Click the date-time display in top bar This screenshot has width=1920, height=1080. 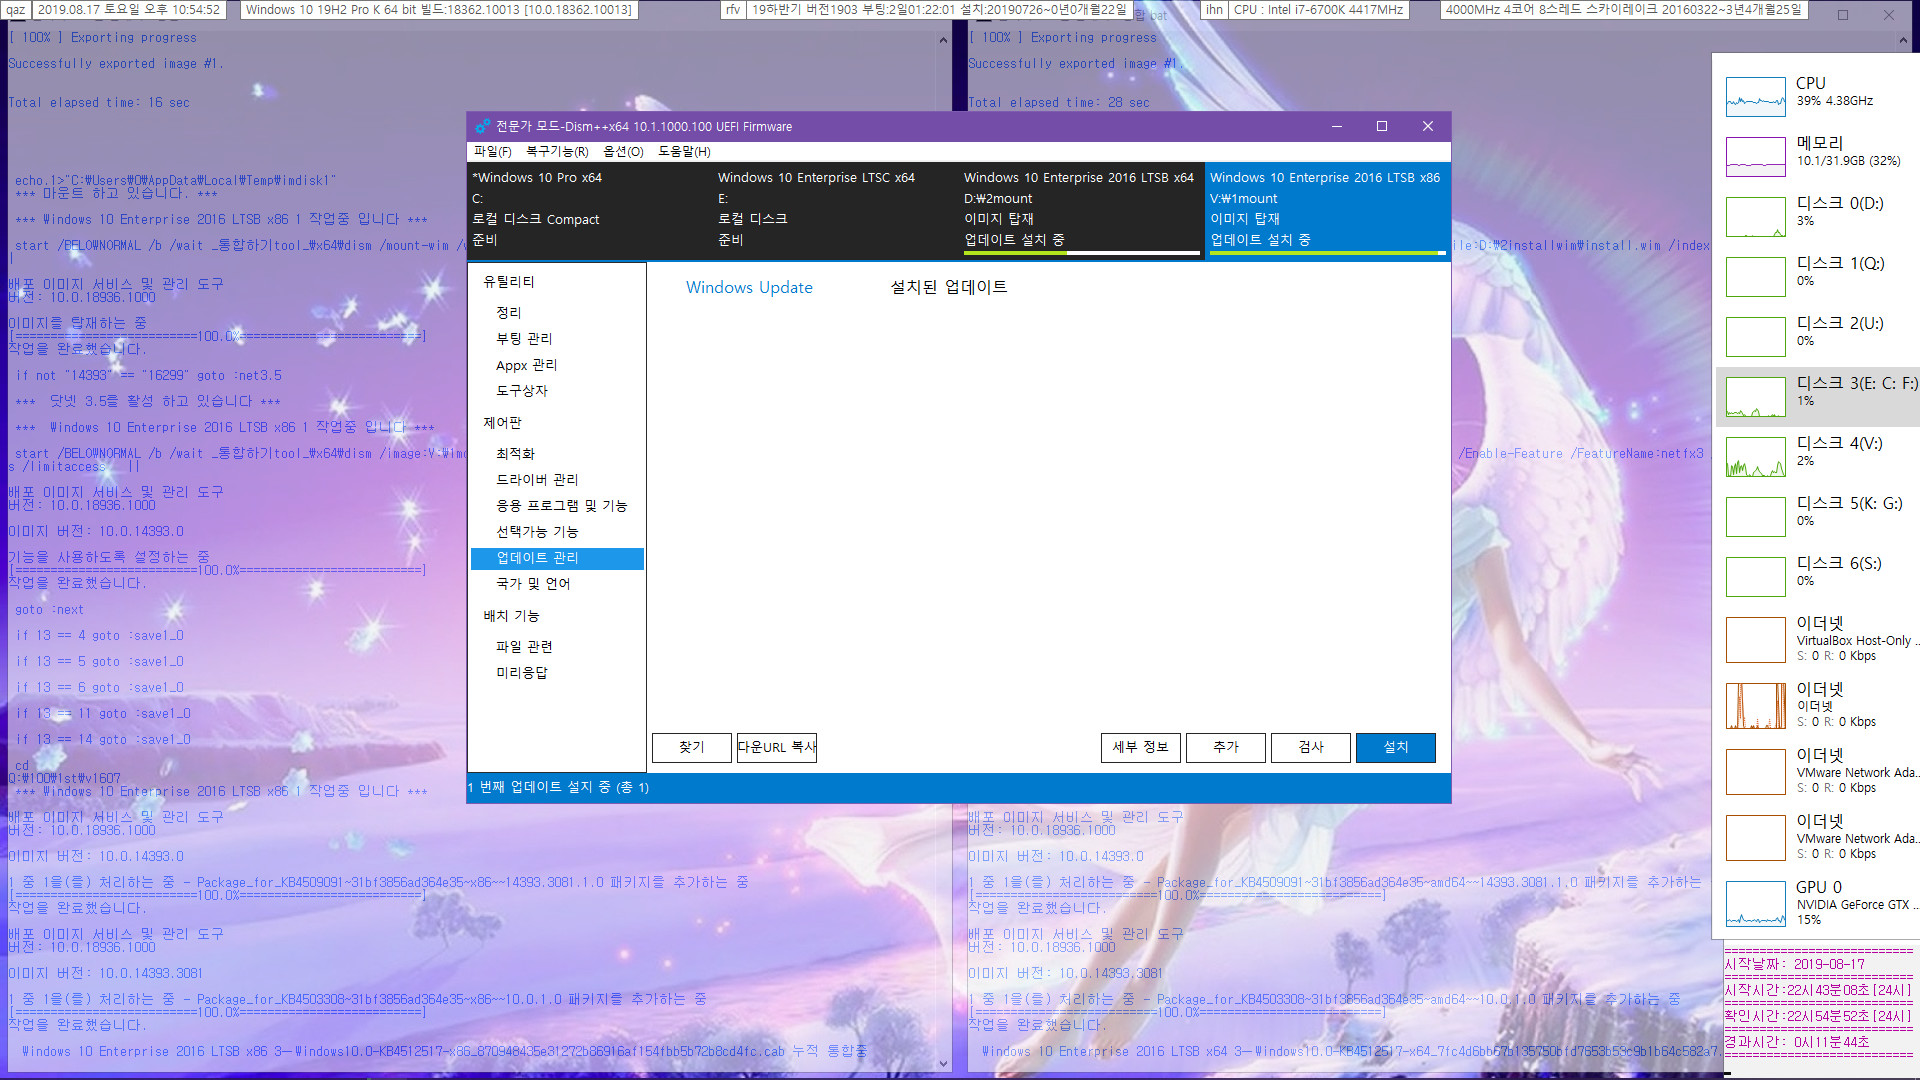129,10
